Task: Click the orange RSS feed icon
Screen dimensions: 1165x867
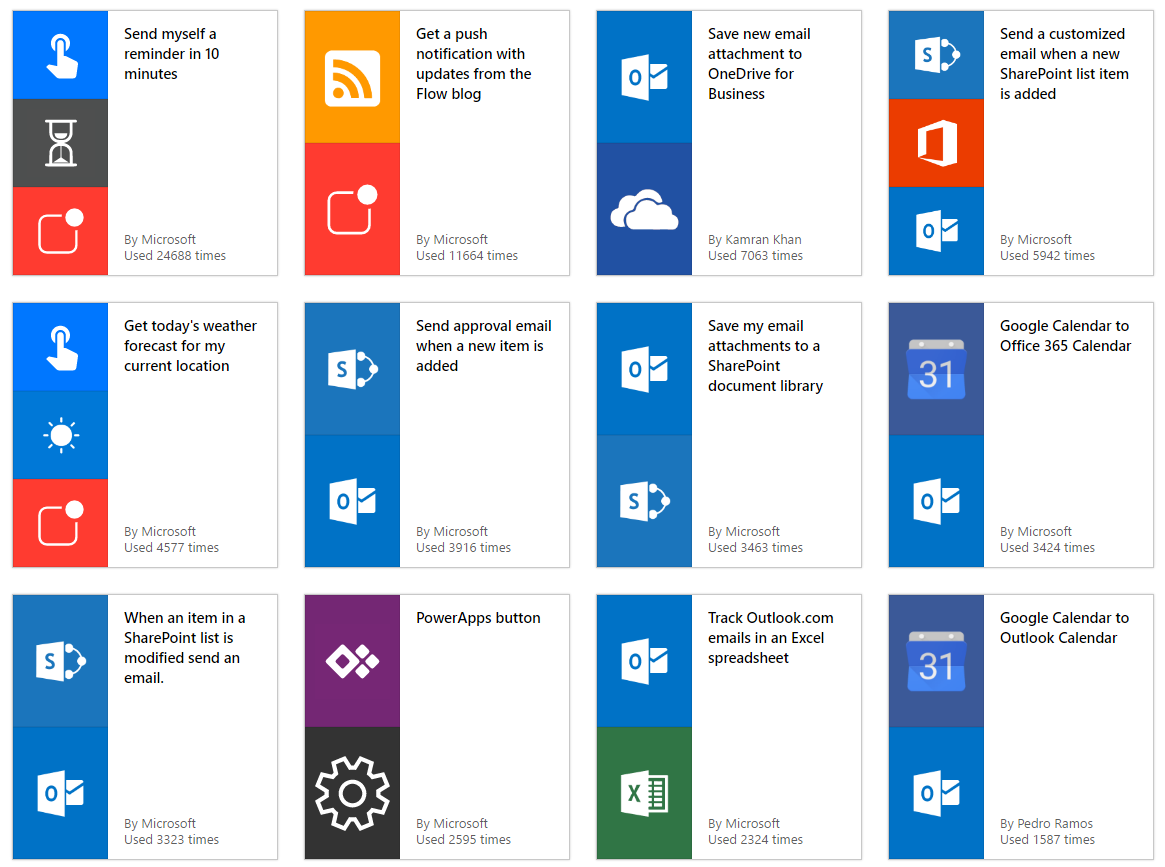Action: (352, 77)
